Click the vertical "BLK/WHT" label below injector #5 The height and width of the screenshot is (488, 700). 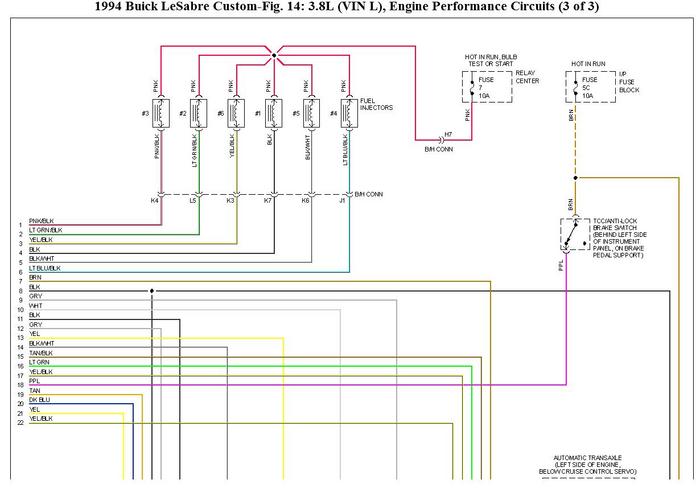pos(307,147)
